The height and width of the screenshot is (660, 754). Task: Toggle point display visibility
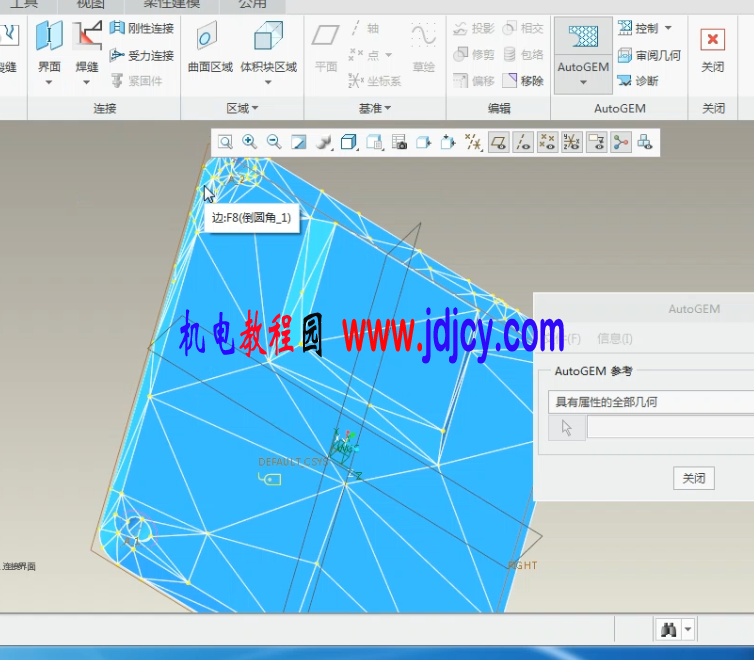pyautogui.click(x=547, y=142)
